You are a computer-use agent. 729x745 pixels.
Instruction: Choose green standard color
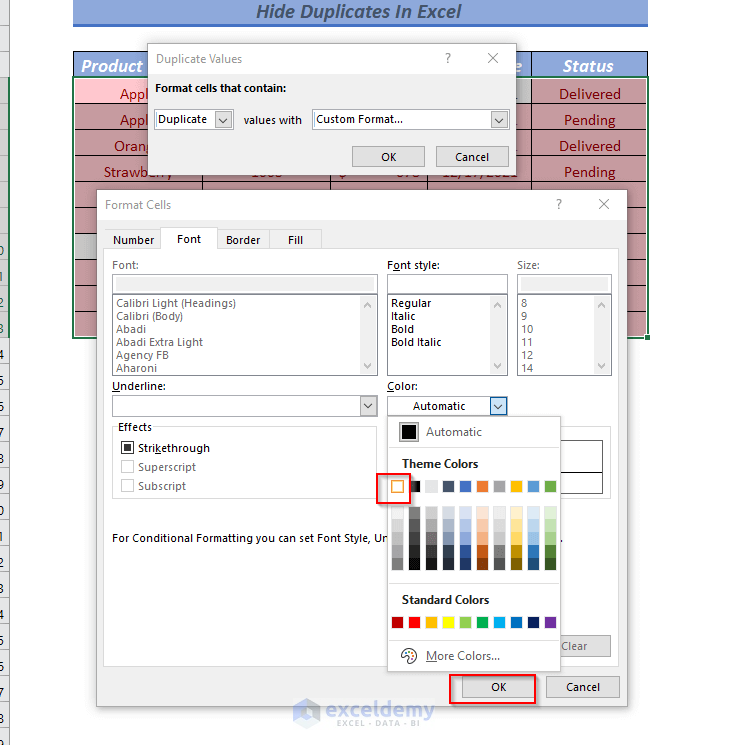tap(482, 622)
